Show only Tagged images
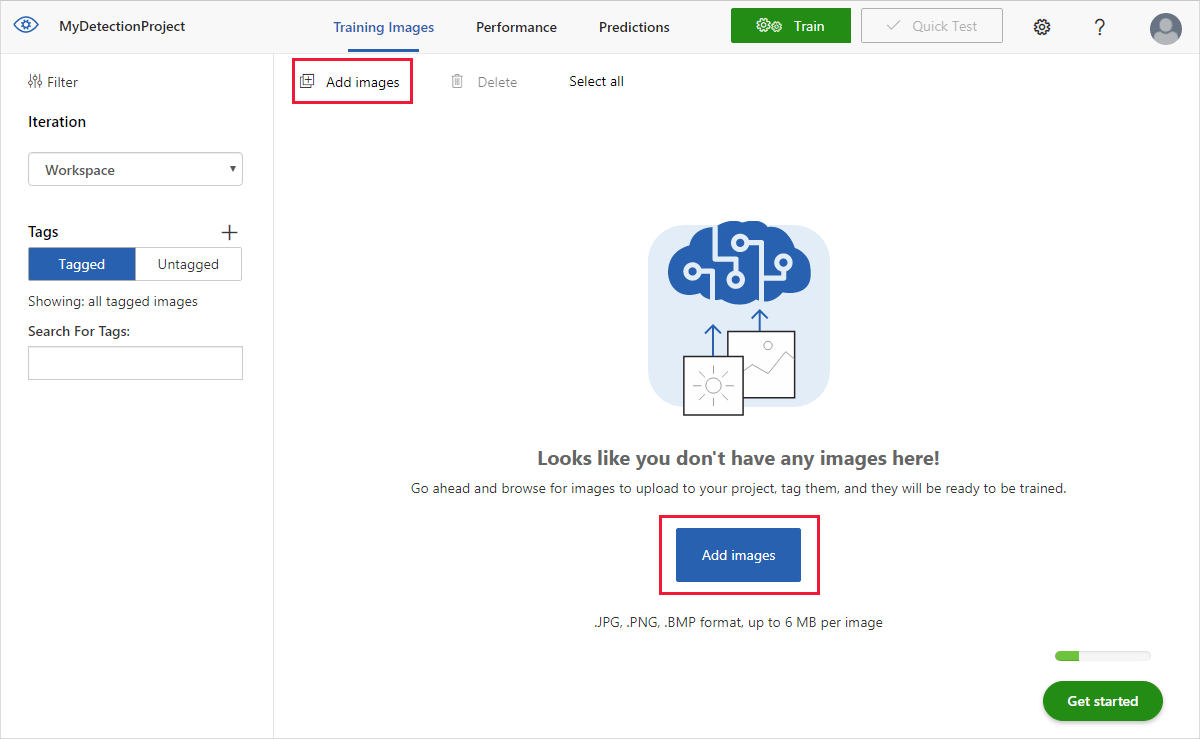Screen dimensions: 1200x739 pyautogui.click(x=81, y=264)
